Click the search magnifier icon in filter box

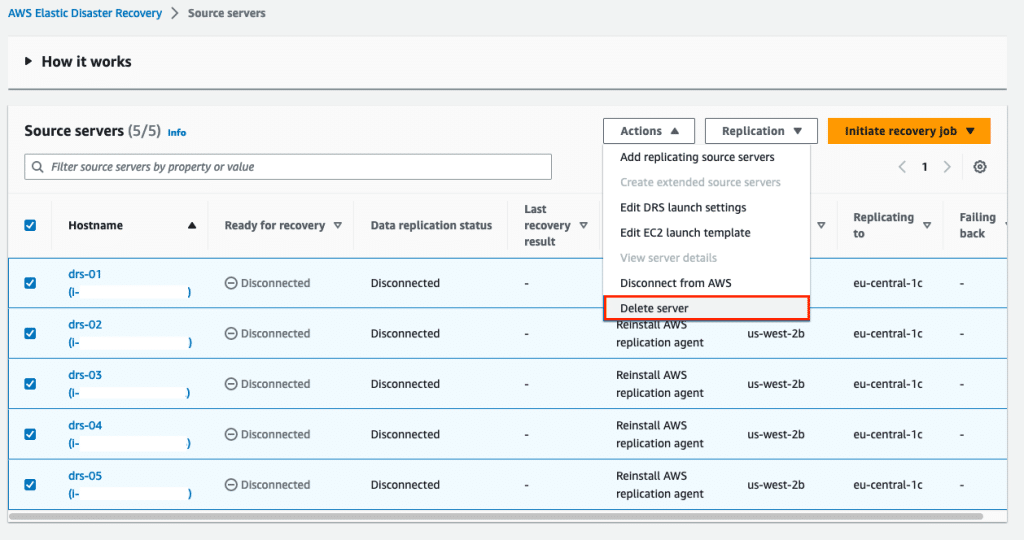tap(38, 167)
